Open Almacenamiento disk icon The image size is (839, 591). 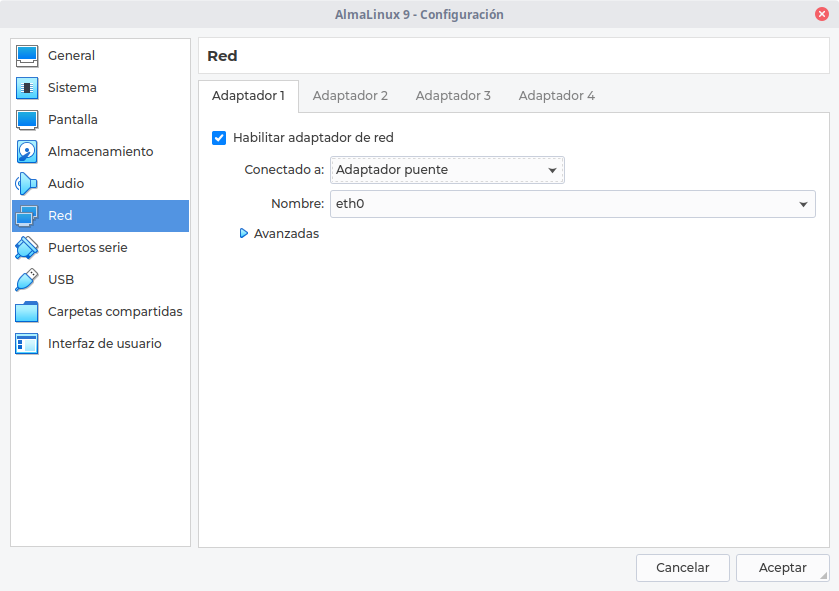click(x=27, y=152)
